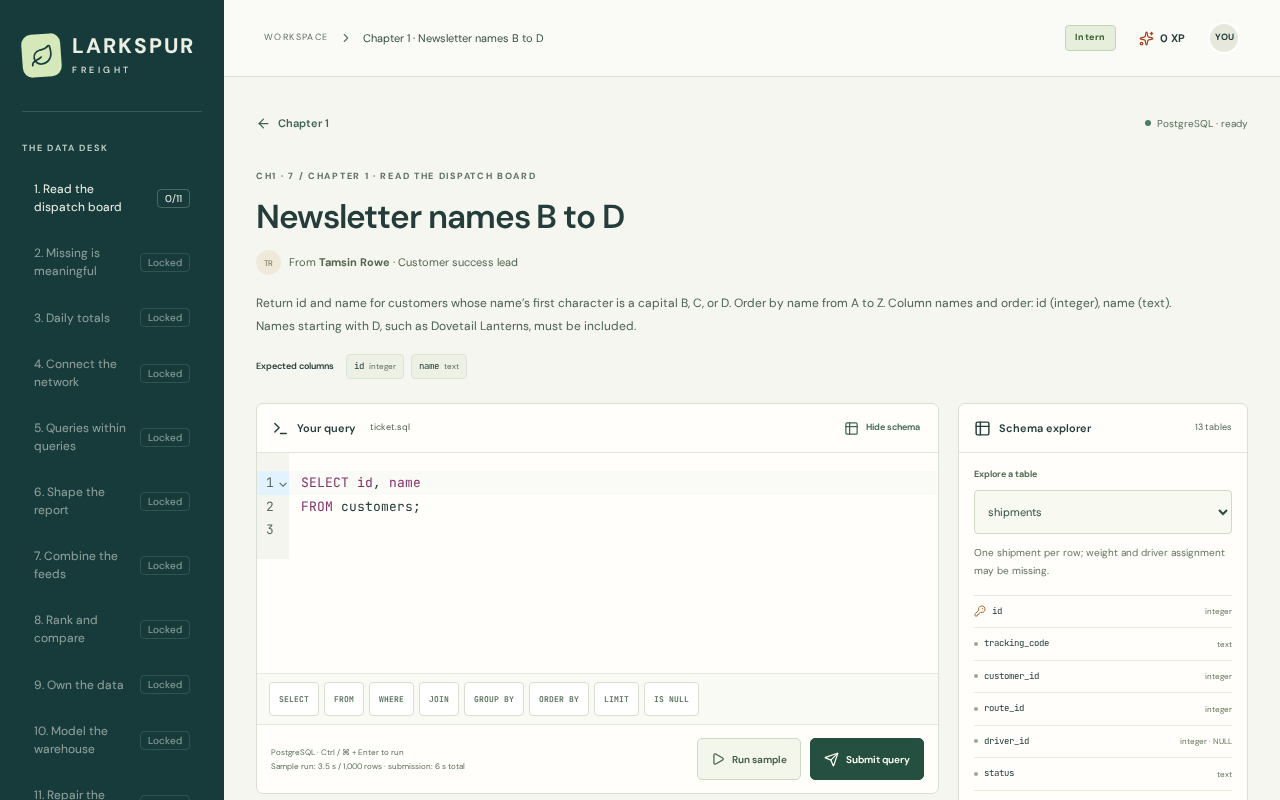This screenshot has height=800, width=1280.
Task: Click the TR avatar of Tamsin Rowe
Action: tap(268, 263)
